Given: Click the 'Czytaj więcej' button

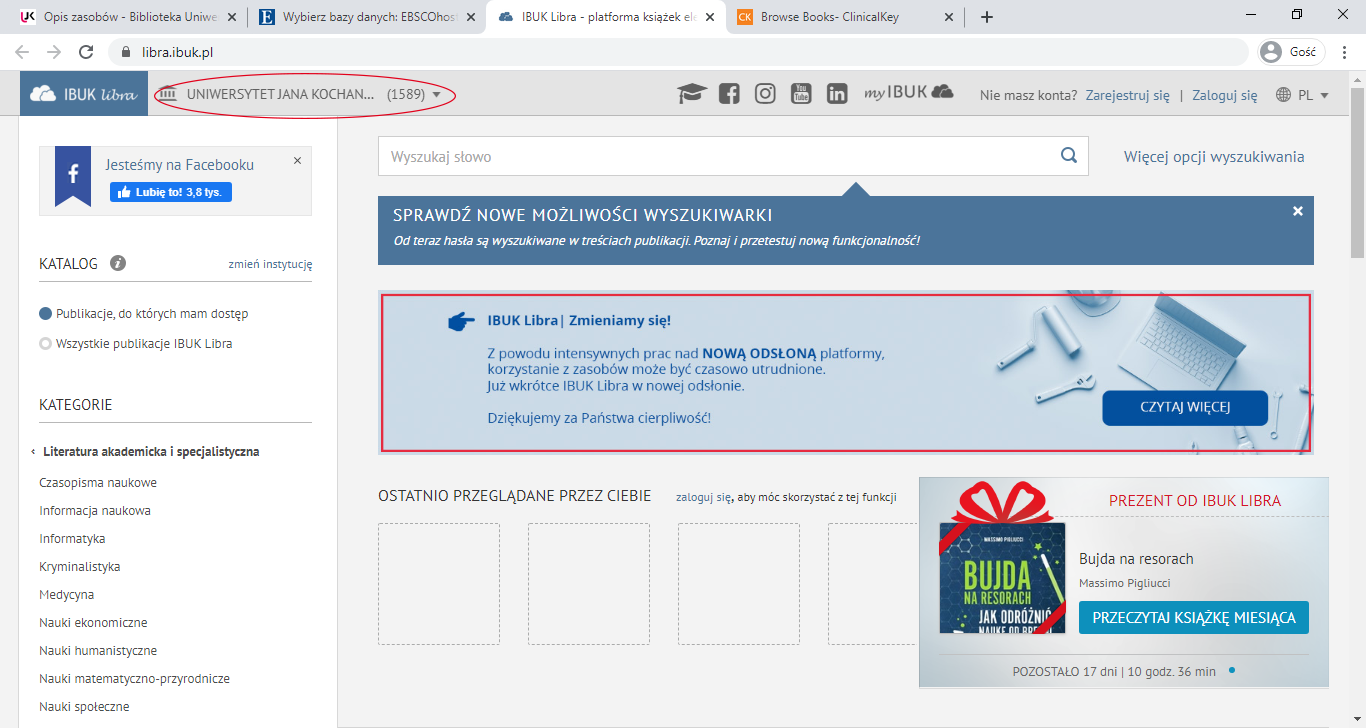Looking at the screenshot, I should coord(1184,408).
